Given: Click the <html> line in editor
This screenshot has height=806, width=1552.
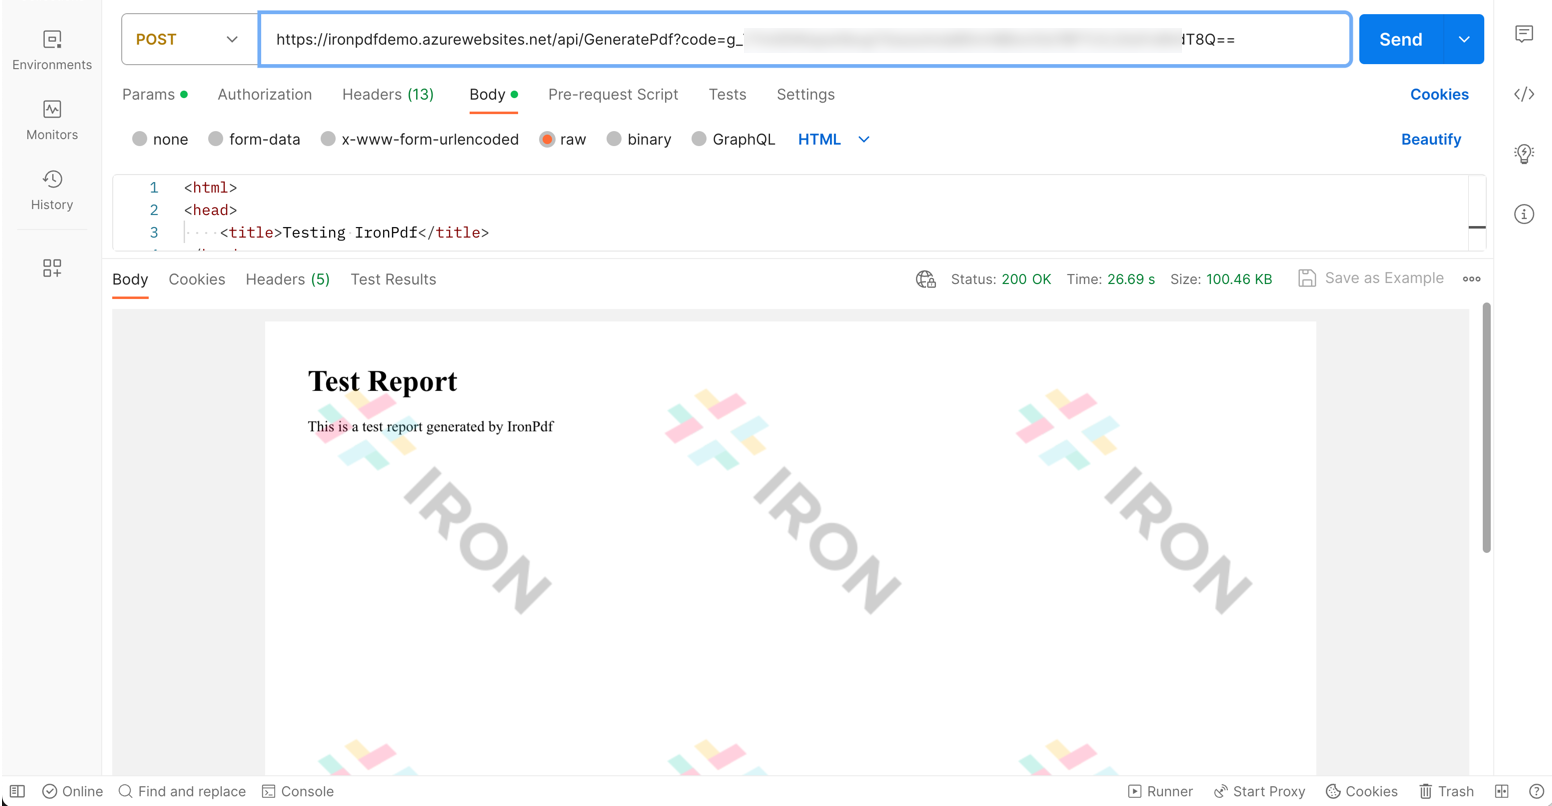Looking at the screenshot, I should point(210,187).
